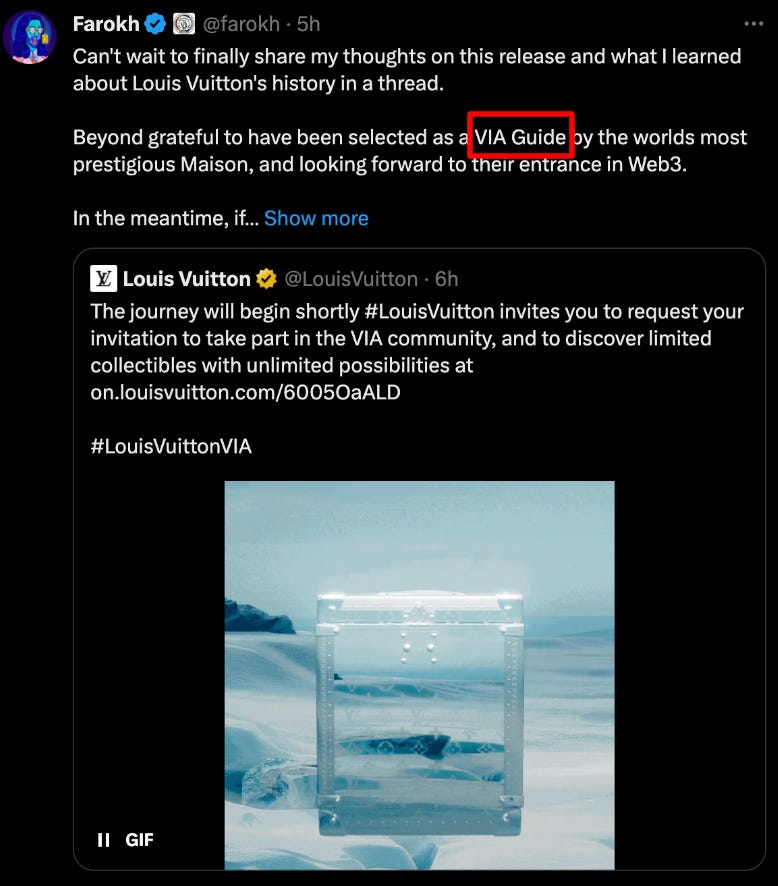Click Louis Vuitton's gold verified badge
The image size is (778, 886).
267,279
